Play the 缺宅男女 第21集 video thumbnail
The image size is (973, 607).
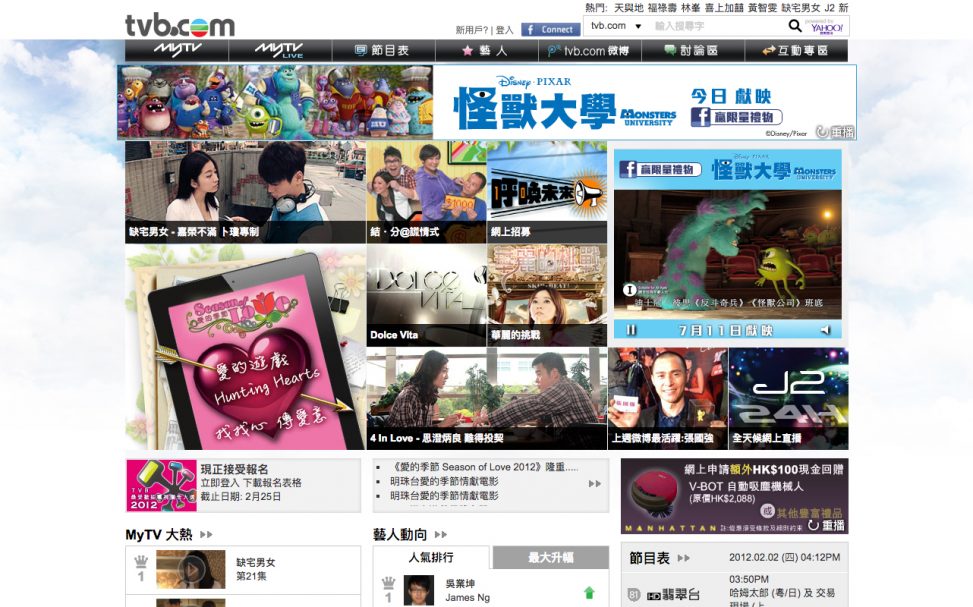[x=191, y=569]
